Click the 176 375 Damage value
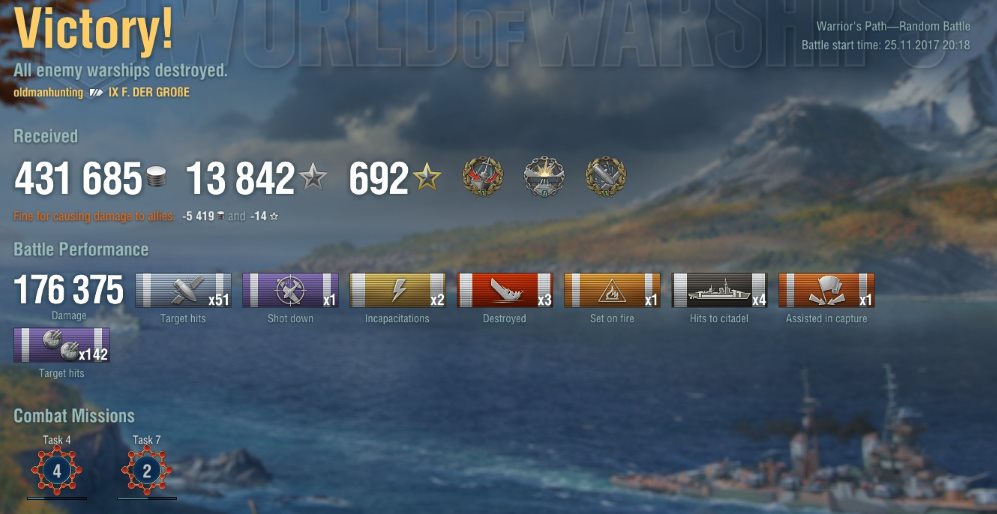 69,290
